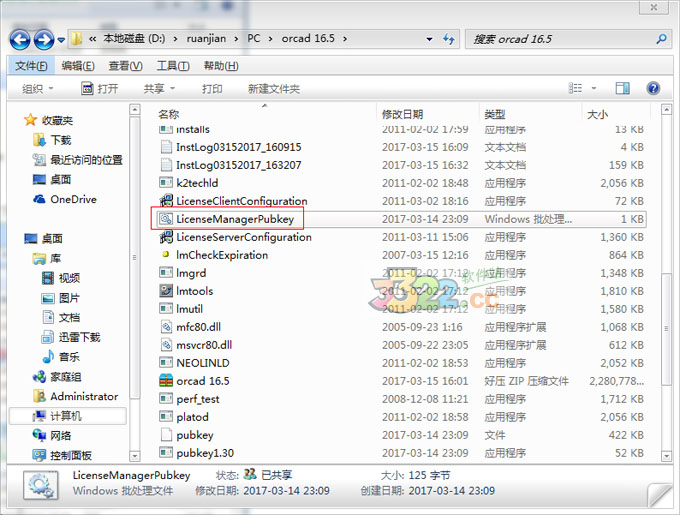680x515 pixels.
Task: Select 控制面板 in navigation pane
Action: [x=71, y=456]
